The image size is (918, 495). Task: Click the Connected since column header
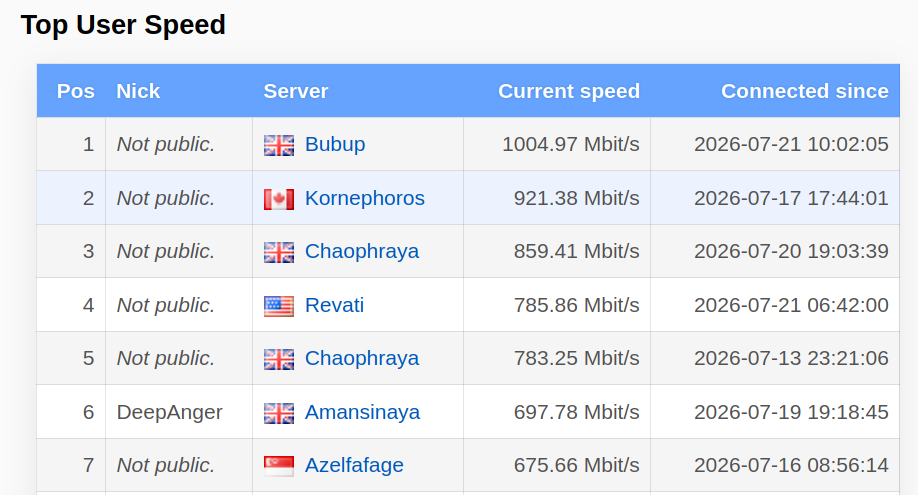[x=804, y=91]
